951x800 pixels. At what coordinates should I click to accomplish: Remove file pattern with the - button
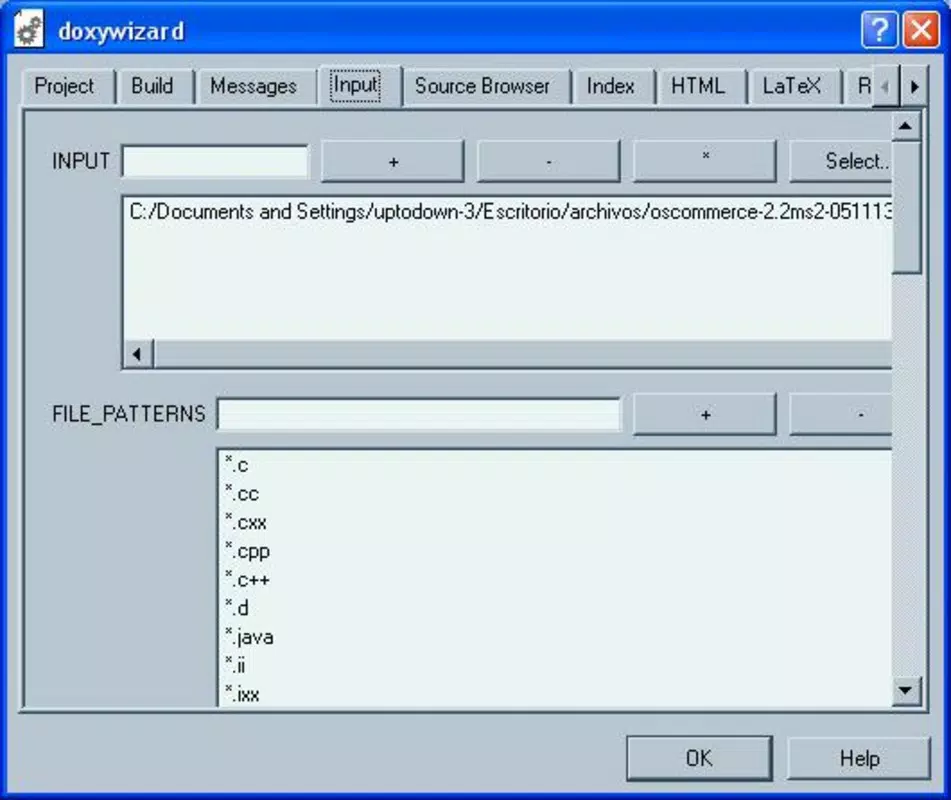(841, 414)
